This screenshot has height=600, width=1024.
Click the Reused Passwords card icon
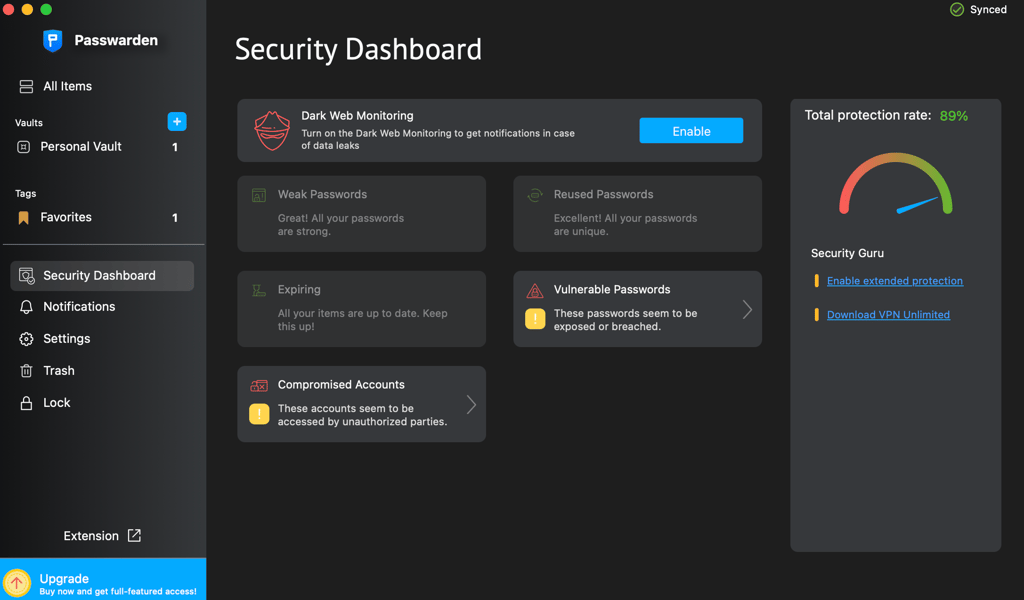pos(535,195)
